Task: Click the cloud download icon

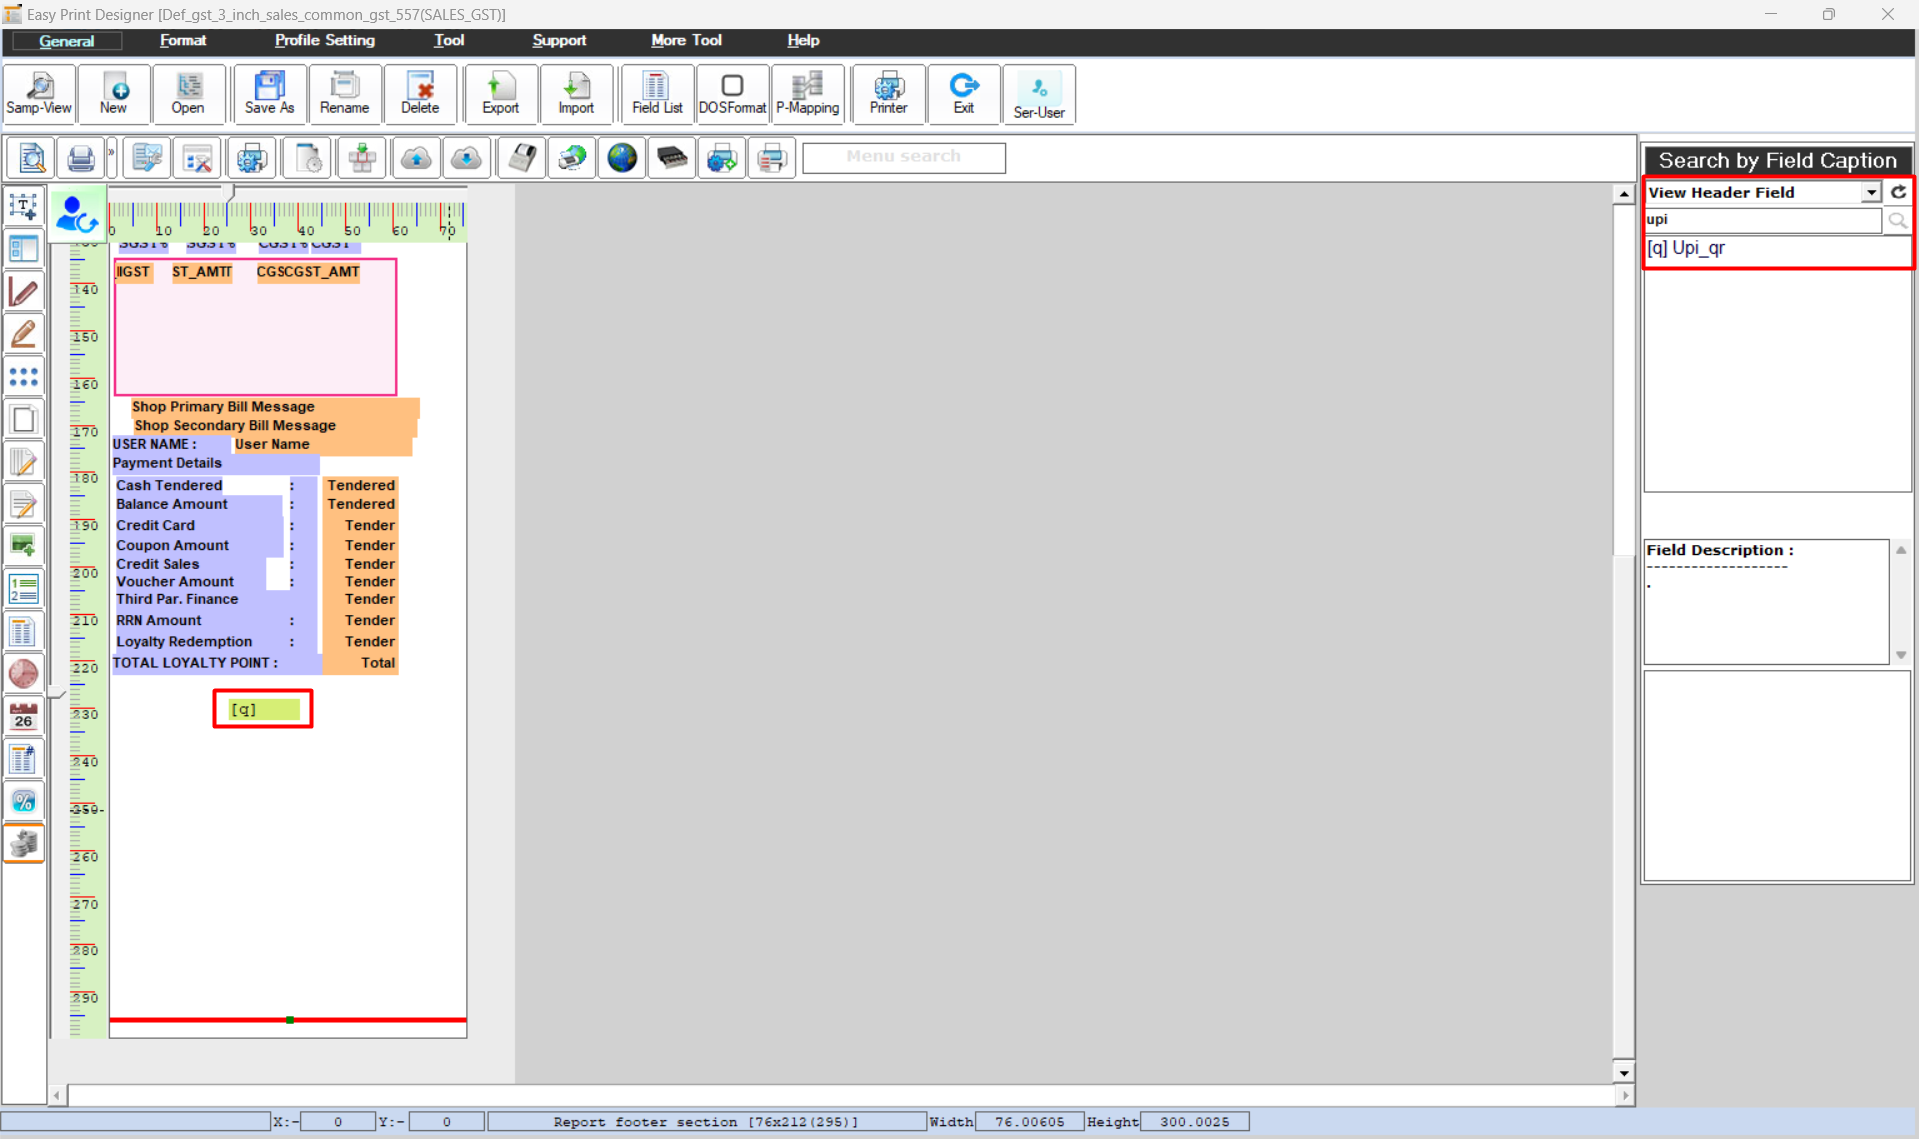Action: (x=466, y=158)
